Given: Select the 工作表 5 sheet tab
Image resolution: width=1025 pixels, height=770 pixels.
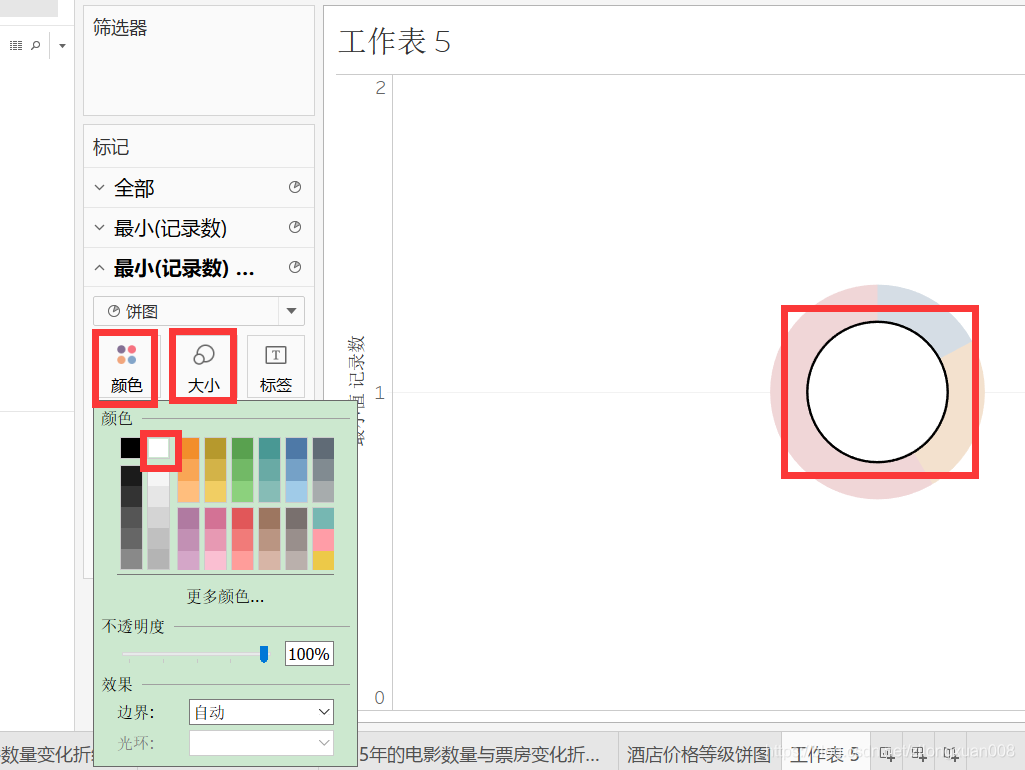Looking at the screenshot, I should (824, 754).
